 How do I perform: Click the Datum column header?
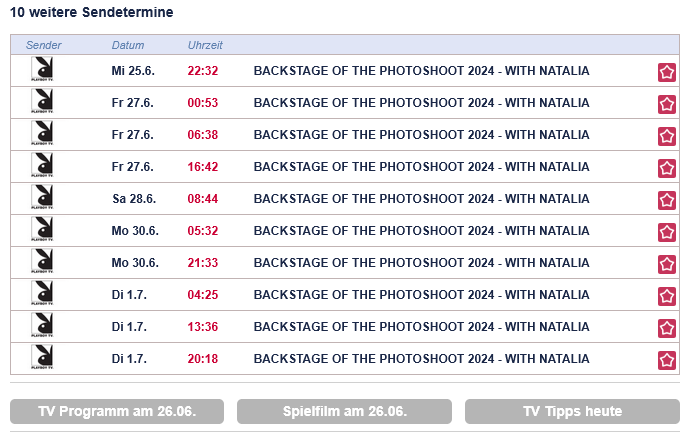(128, 46)
